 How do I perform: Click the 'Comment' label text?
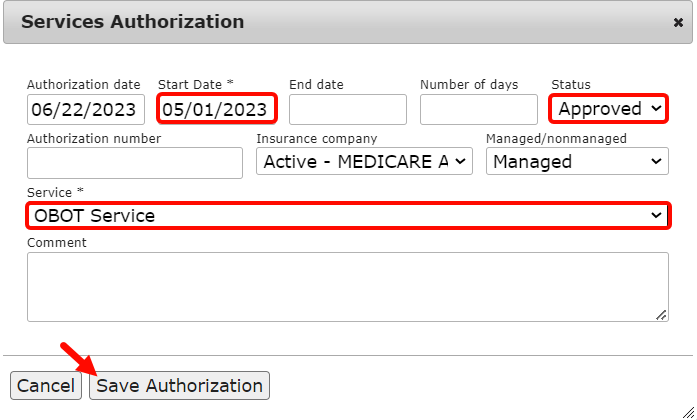click(56, 243)
